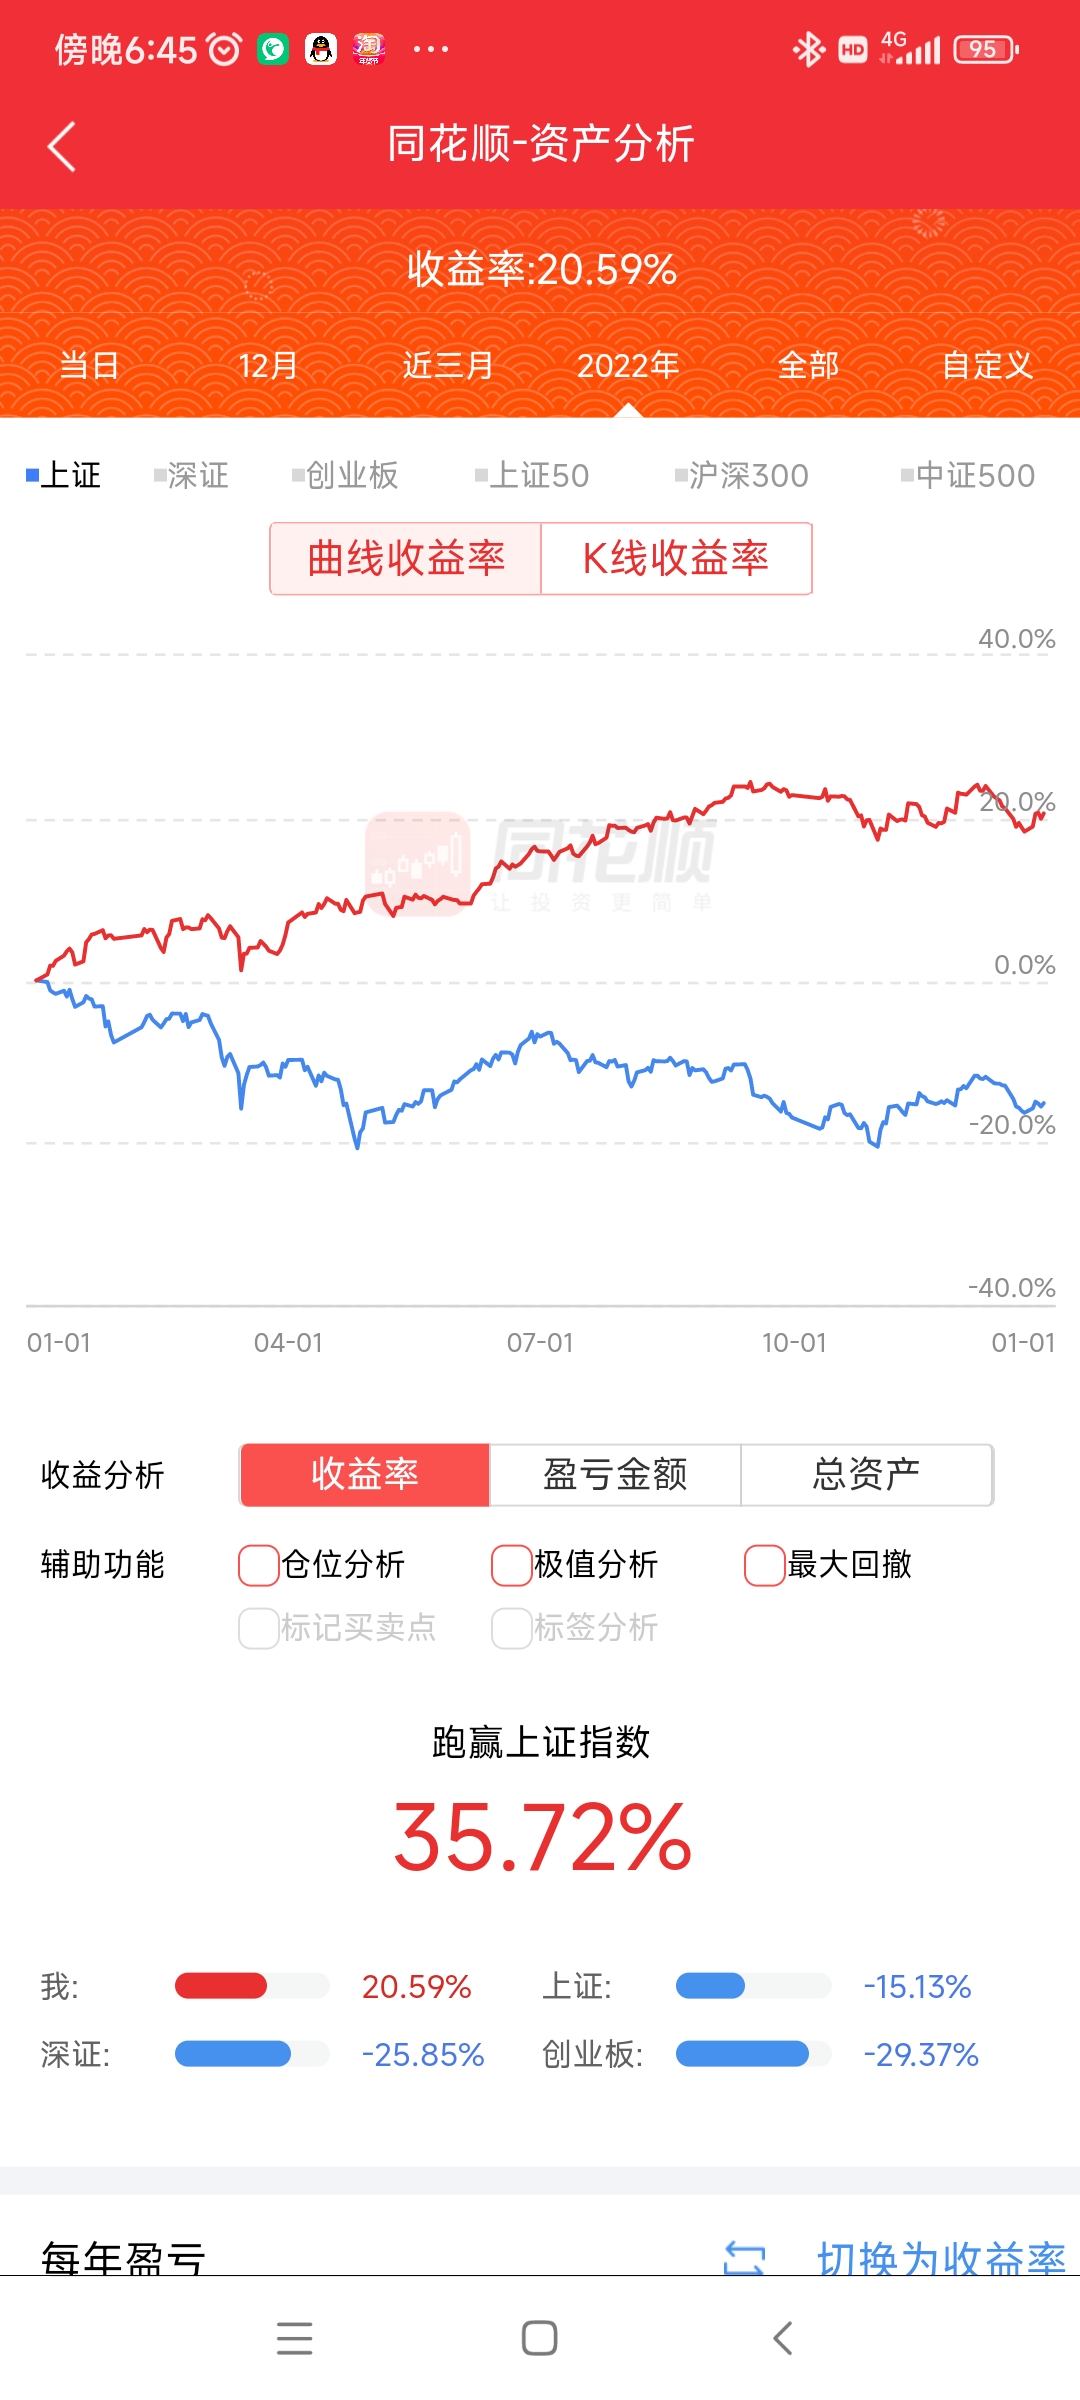Tap the alarm clock status icon
The width and height of the screenshot is (1080, 2400).
coord(224,49)
